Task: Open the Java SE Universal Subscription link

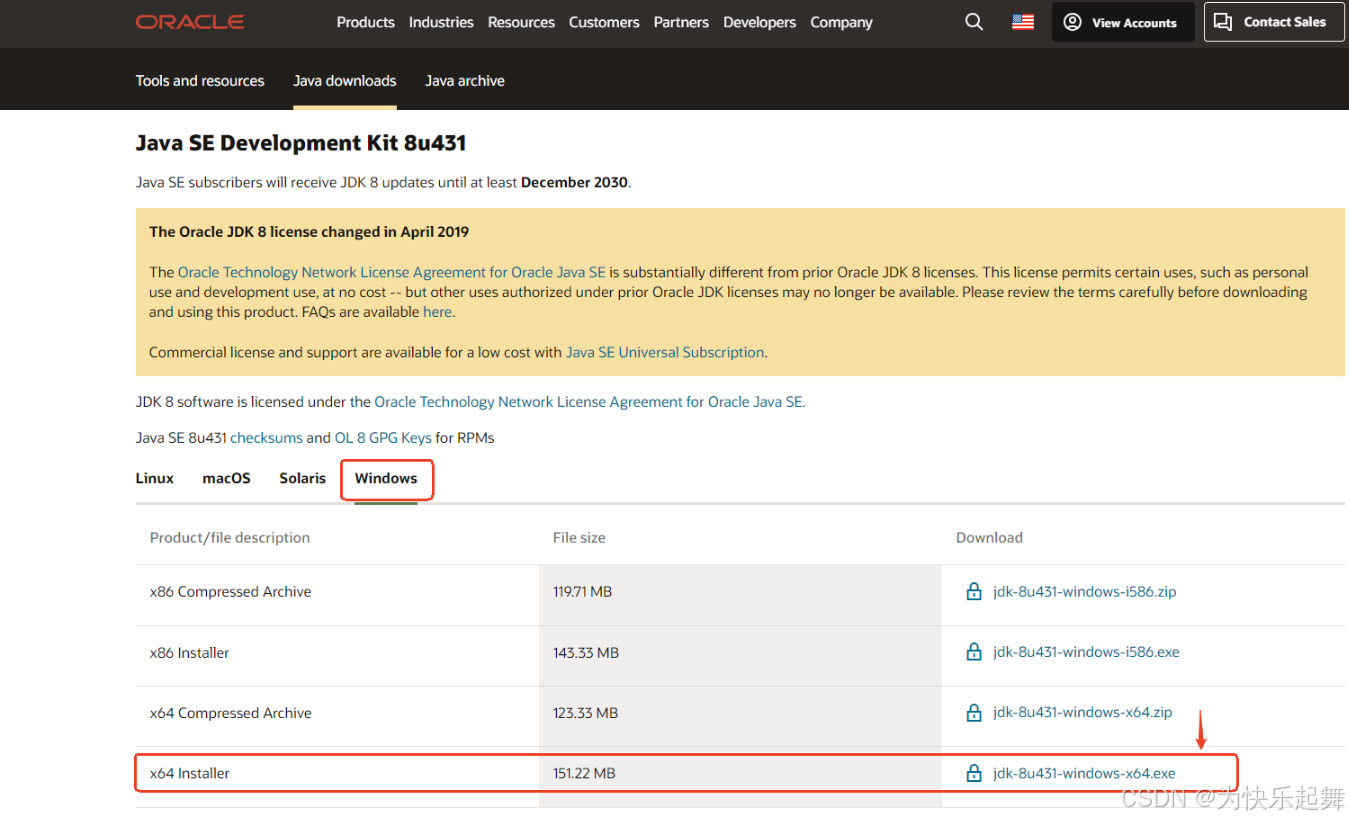Action: [665, 352]
